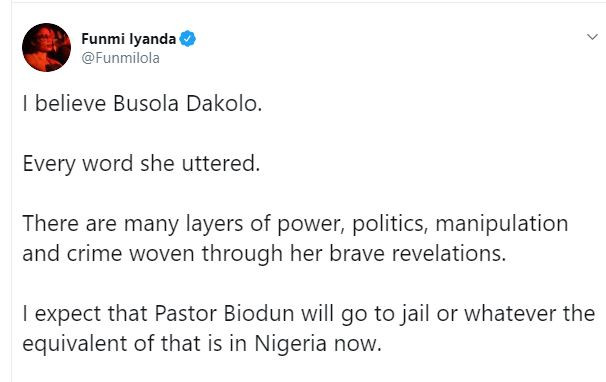The width and height of the screenshot is (606, 382).
Task: Click the Funmi Iyanda display name
Action: [x=128, y=39]
